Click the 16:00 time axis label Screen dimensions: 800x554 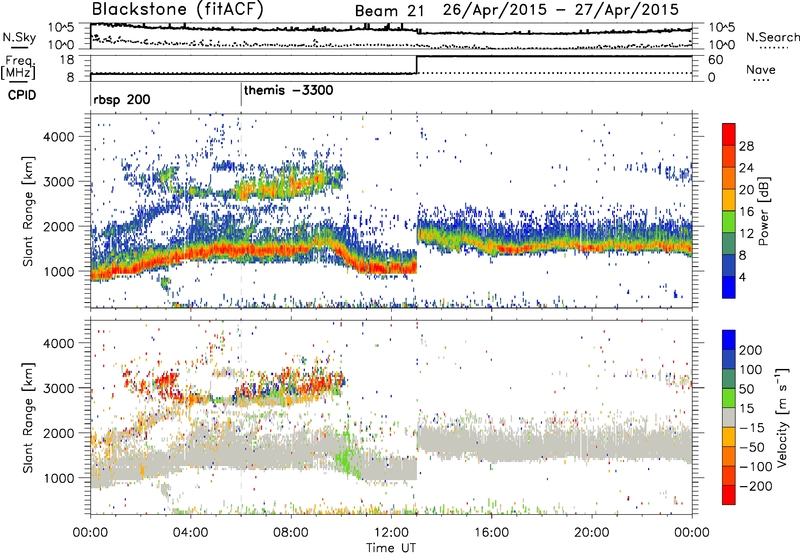[x=491, y=532]
